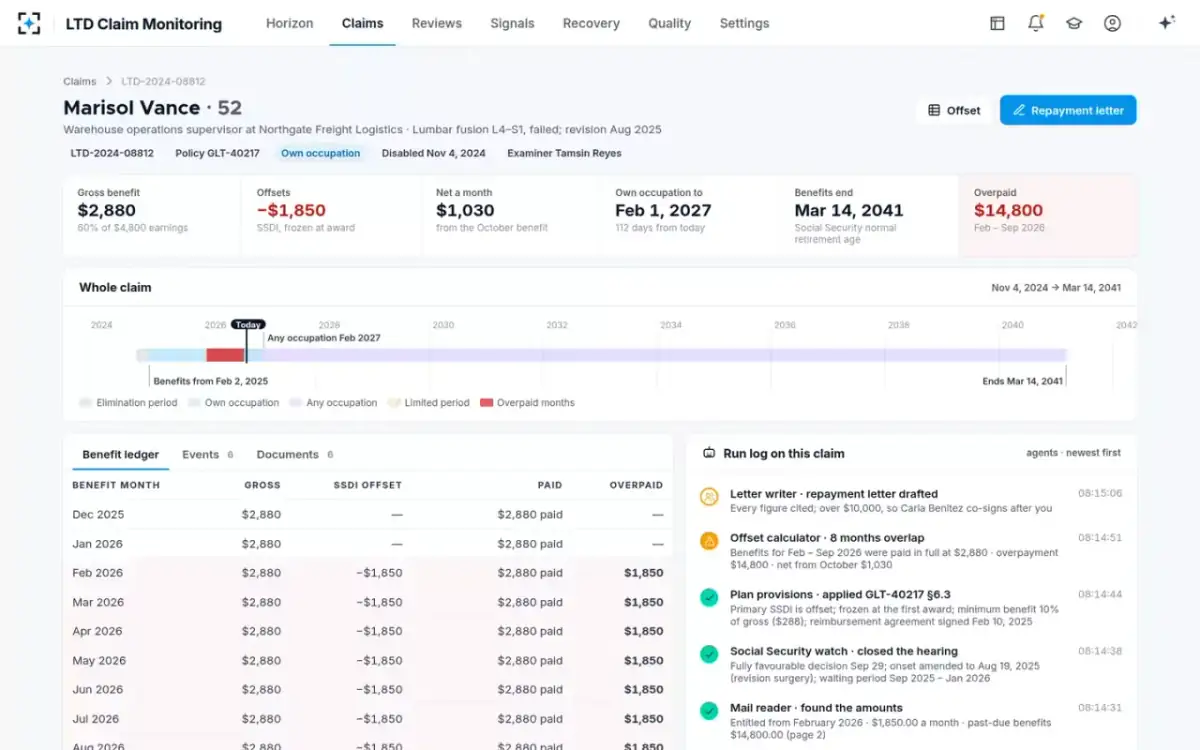Image resolution: width=1200 pixels, height=750 pixels.
Task: Click the Limited period legend swatch
Action: (x=394, y=403)
